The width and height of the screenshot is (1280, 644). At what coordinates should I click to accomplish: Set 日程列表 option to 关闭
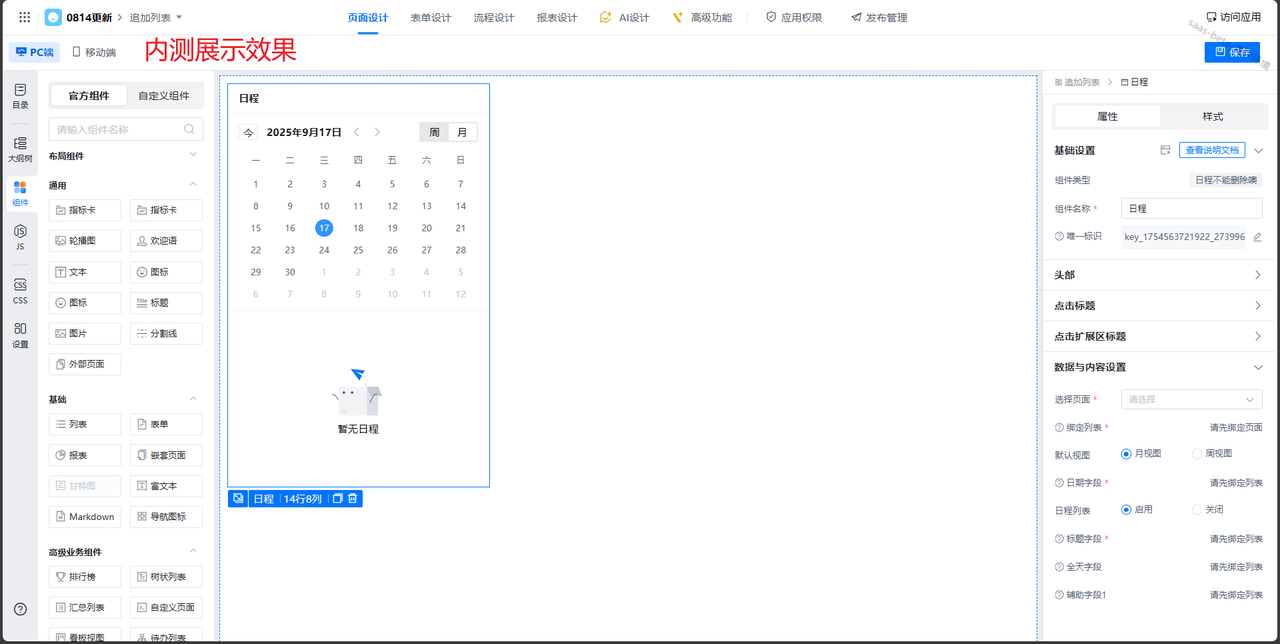click(x=1197, y=509)
